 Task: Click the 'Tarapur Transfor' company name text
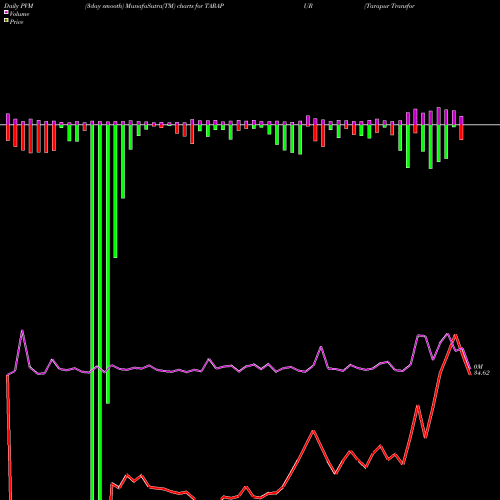[x=389, y=6]
